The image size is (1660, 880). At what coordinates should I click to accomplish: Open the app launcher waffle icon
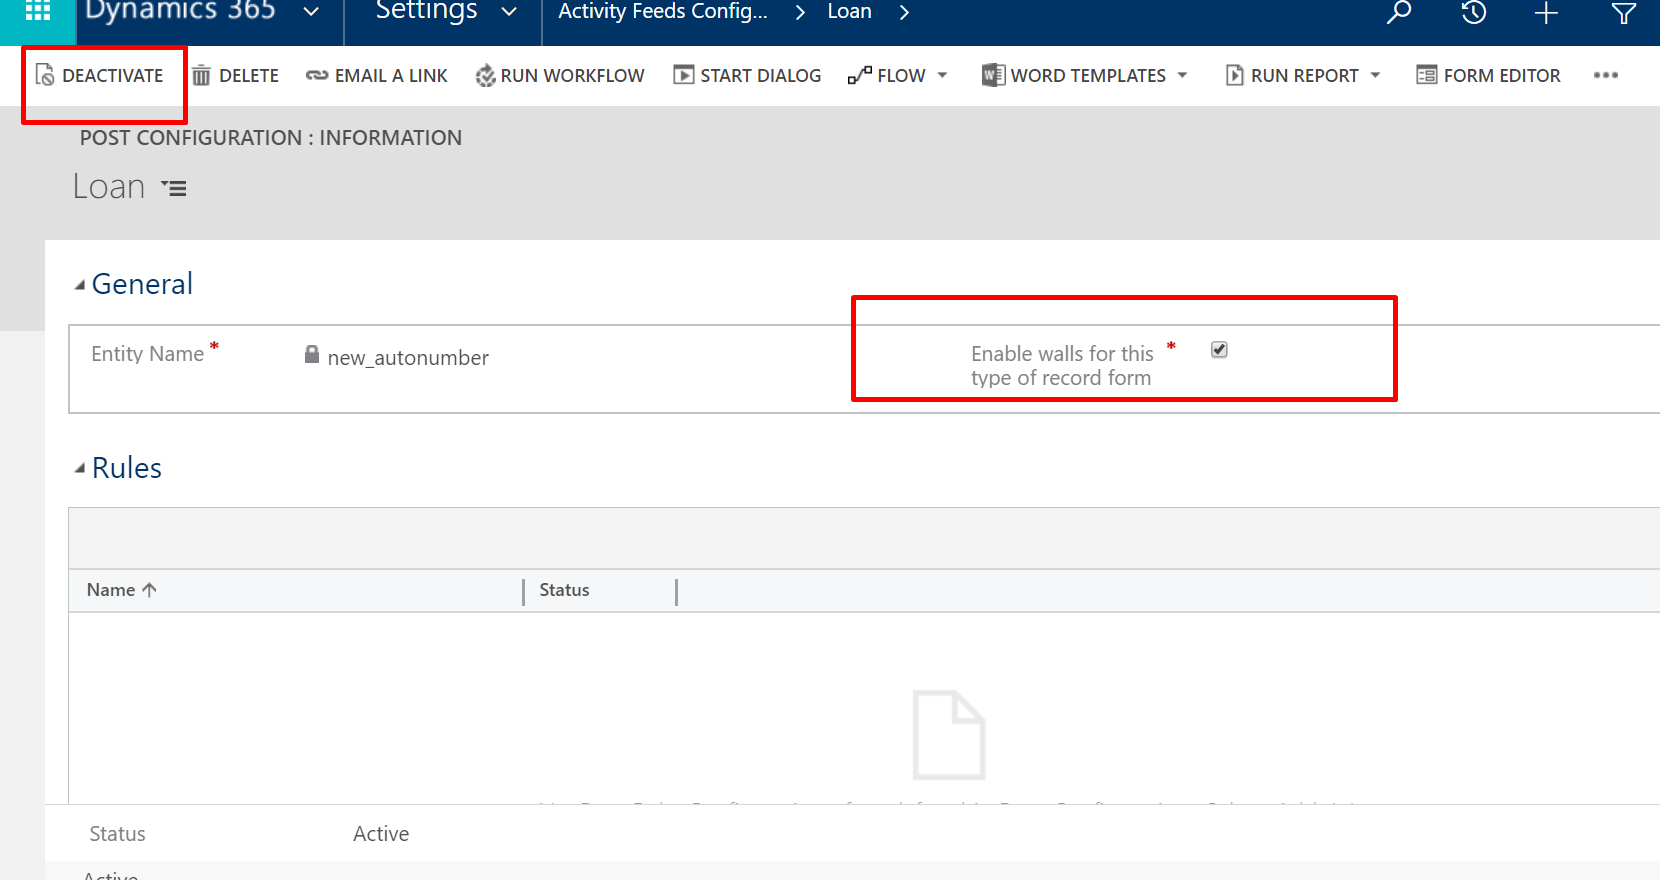click(x=37, y=11)
